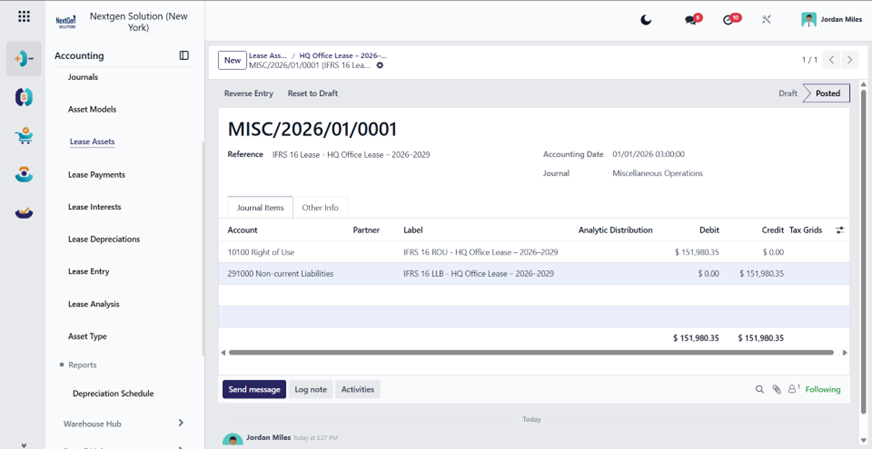Click Reset to Draft button
The width and height of the screenshot is (872, 449).
pyautogui.click(x=313, y=93)
